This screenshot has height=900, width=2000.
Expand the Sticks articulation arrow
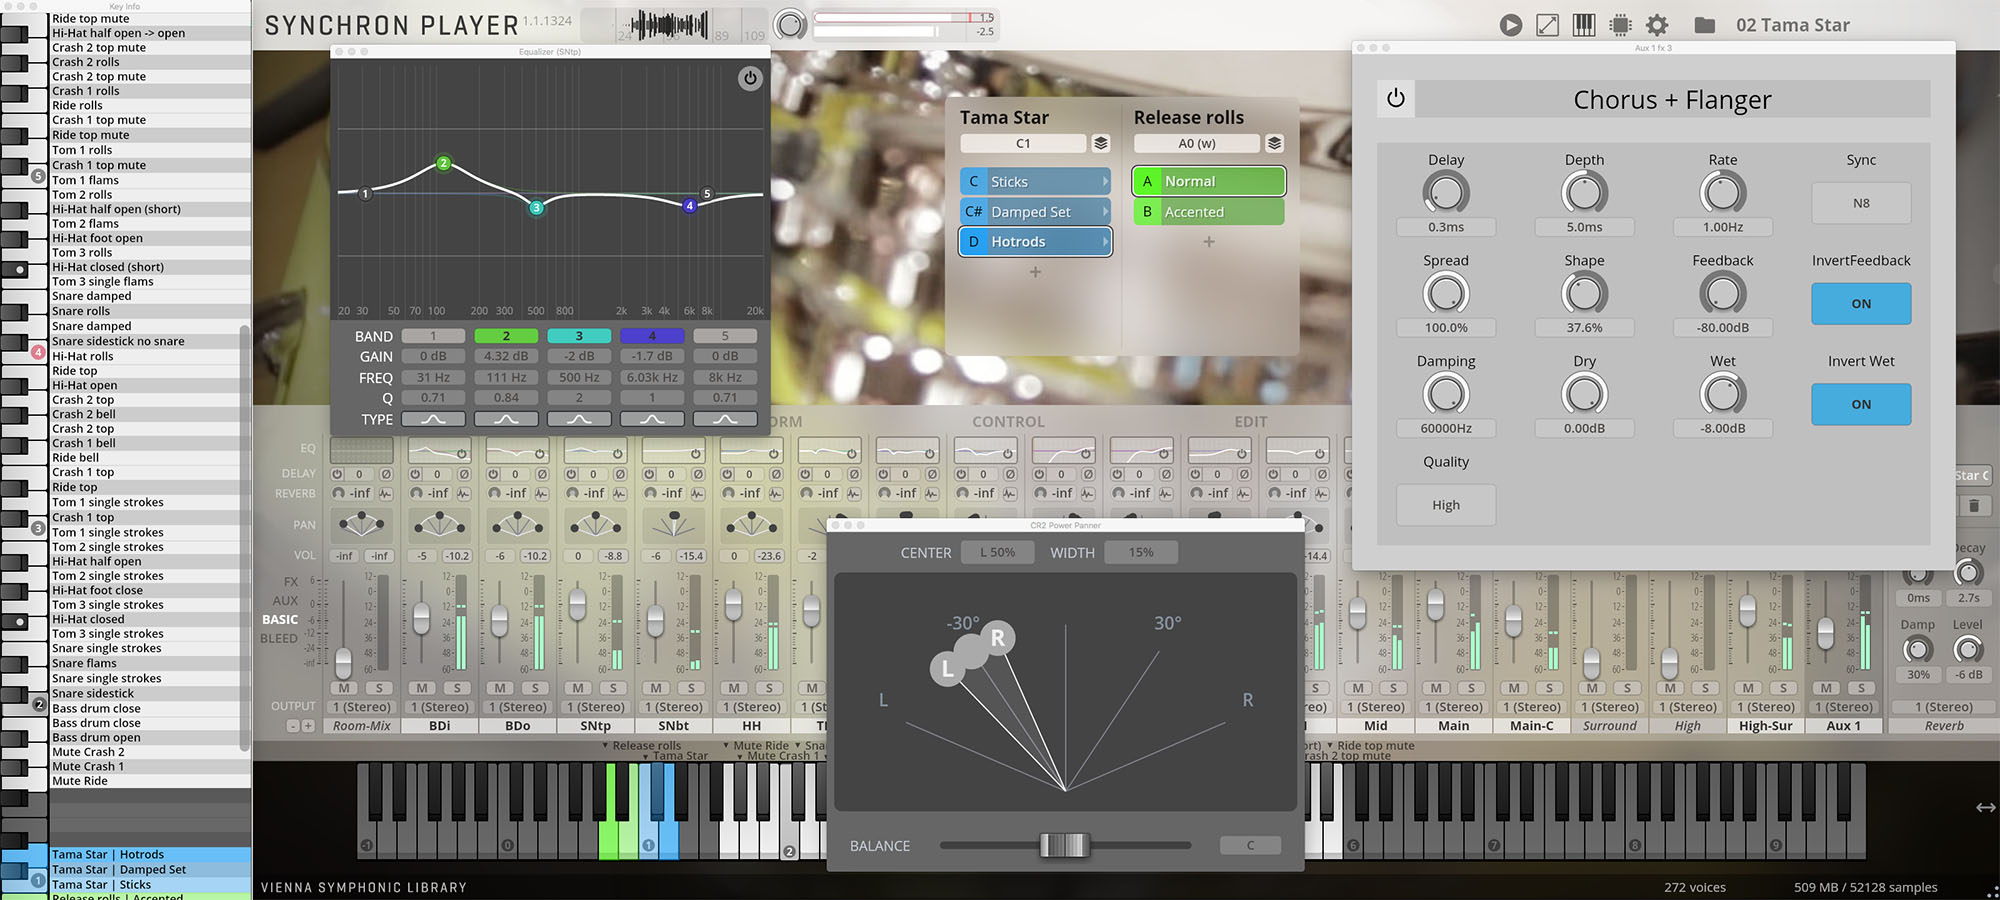(1104, 182)
